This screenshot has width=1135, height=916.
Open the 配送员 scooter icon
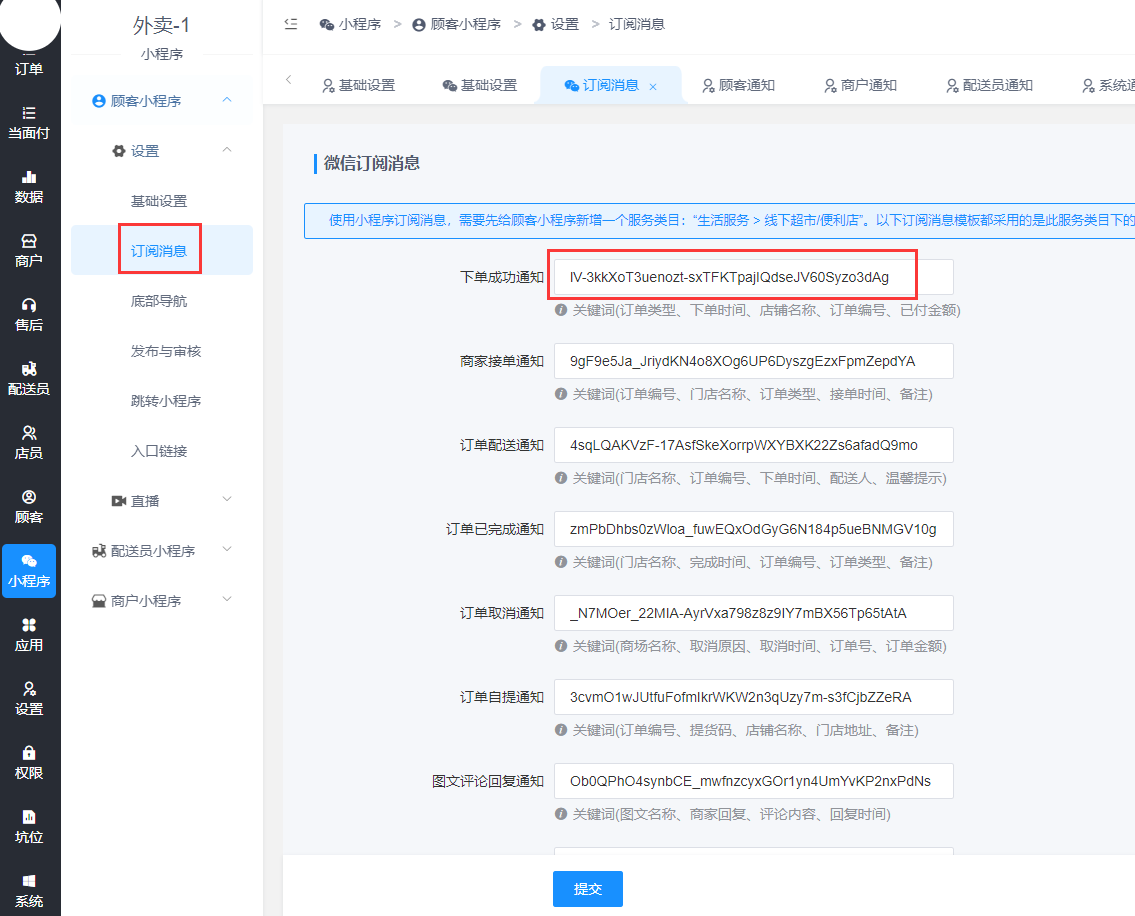click(29, 379)
